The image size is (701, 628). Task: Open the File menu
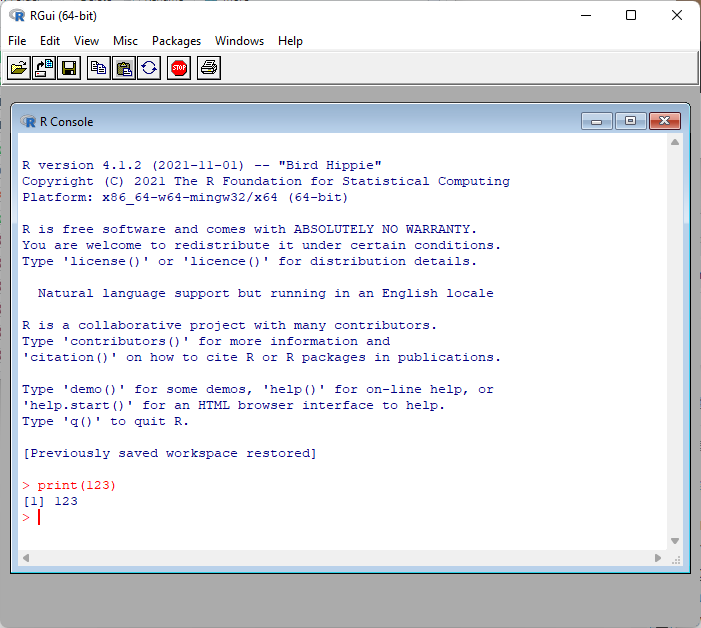click(x=17, y=41)
